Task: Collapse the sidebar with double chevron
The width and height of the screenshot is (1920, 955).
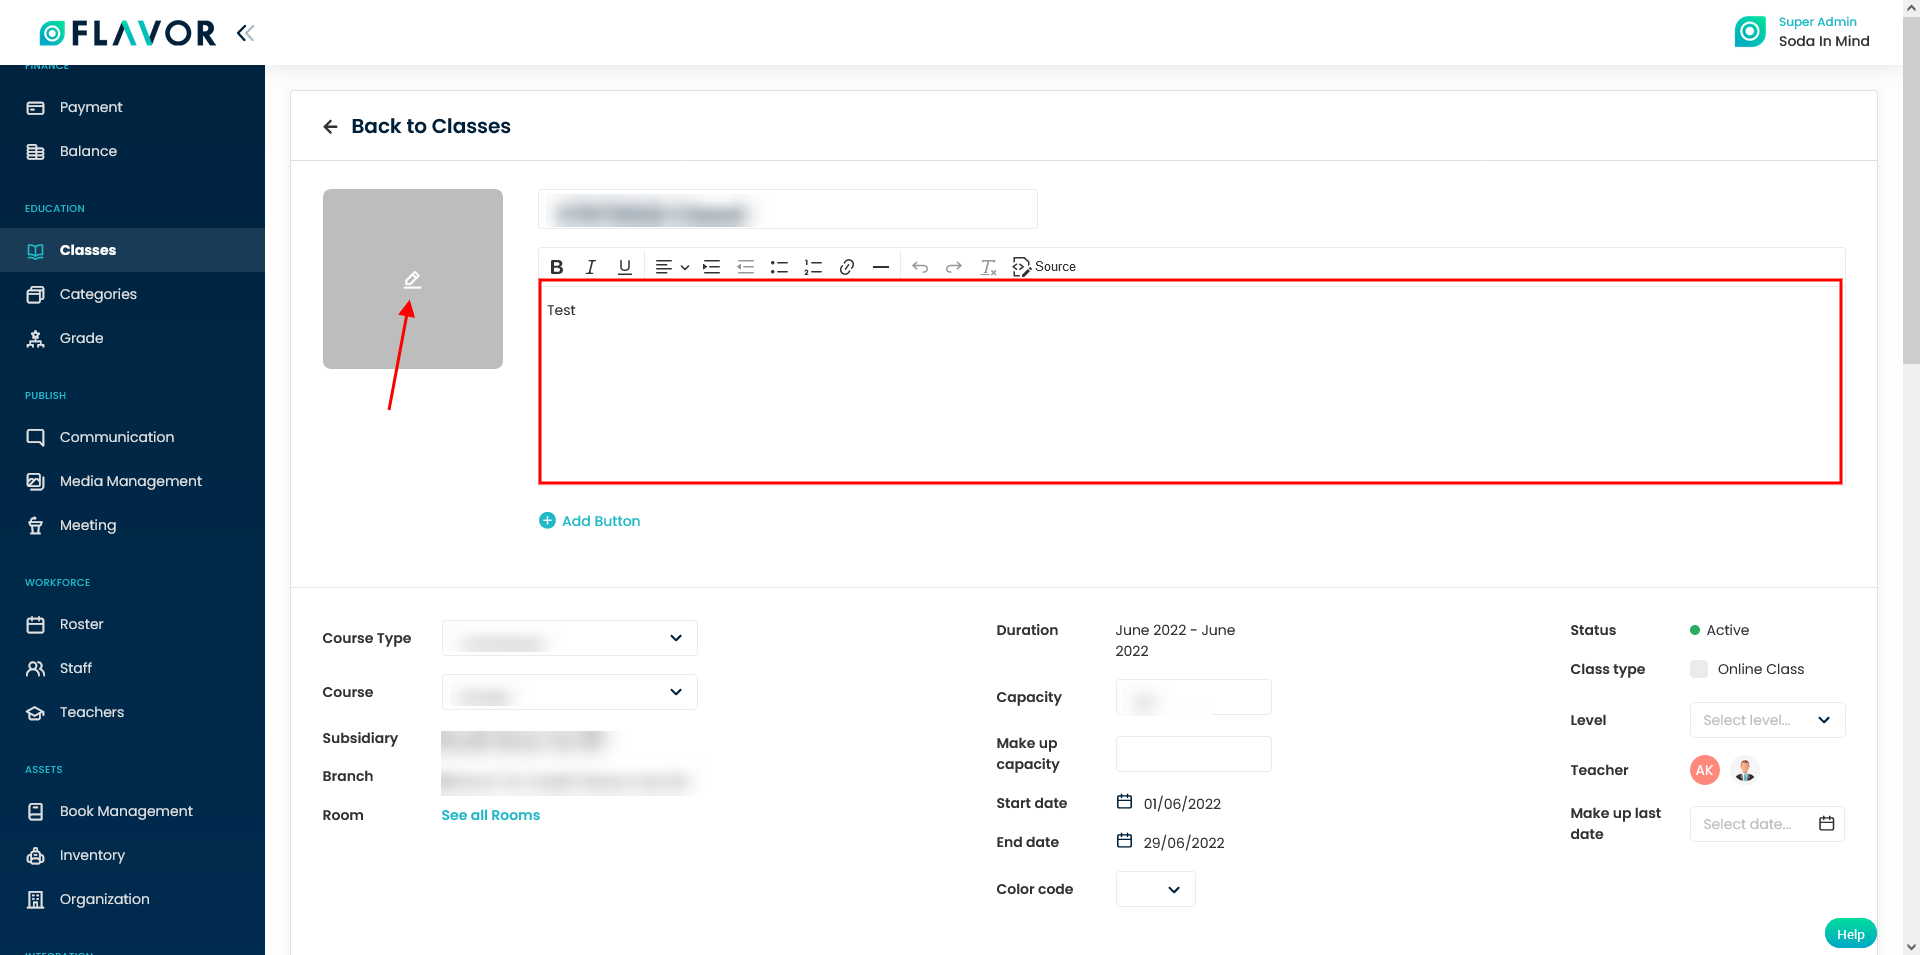Action: 245,33
